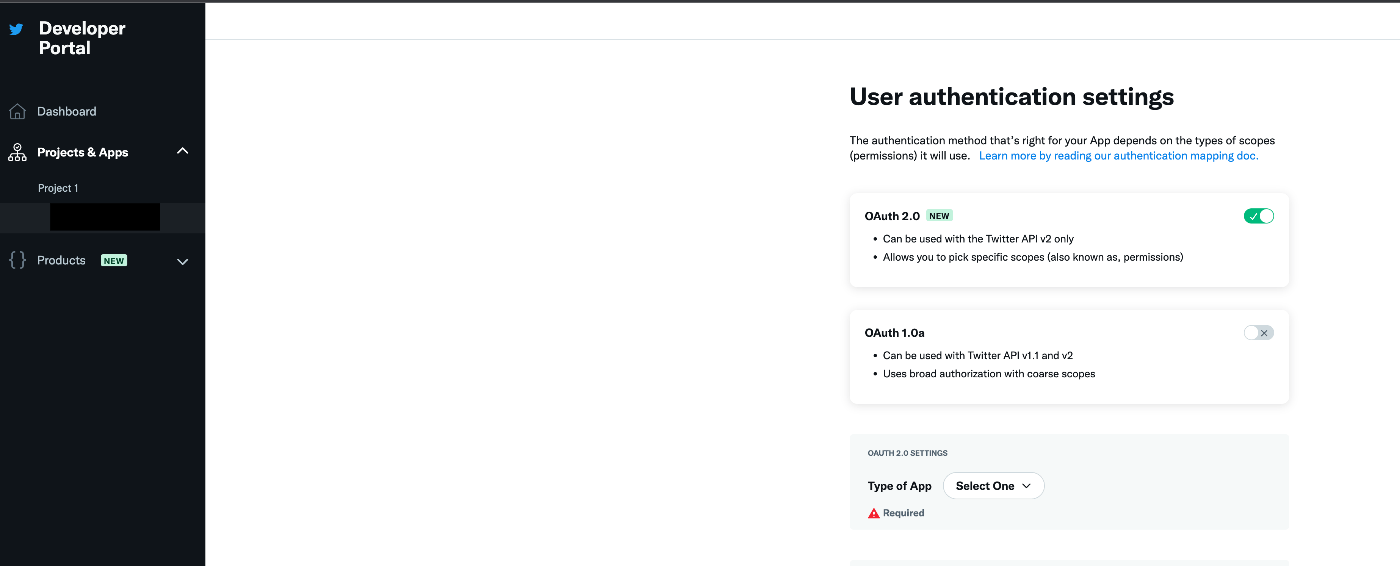Click the Required validation text
This screenshot has height=566, width=1400.
pyautogui.click(x=904, y=513)
